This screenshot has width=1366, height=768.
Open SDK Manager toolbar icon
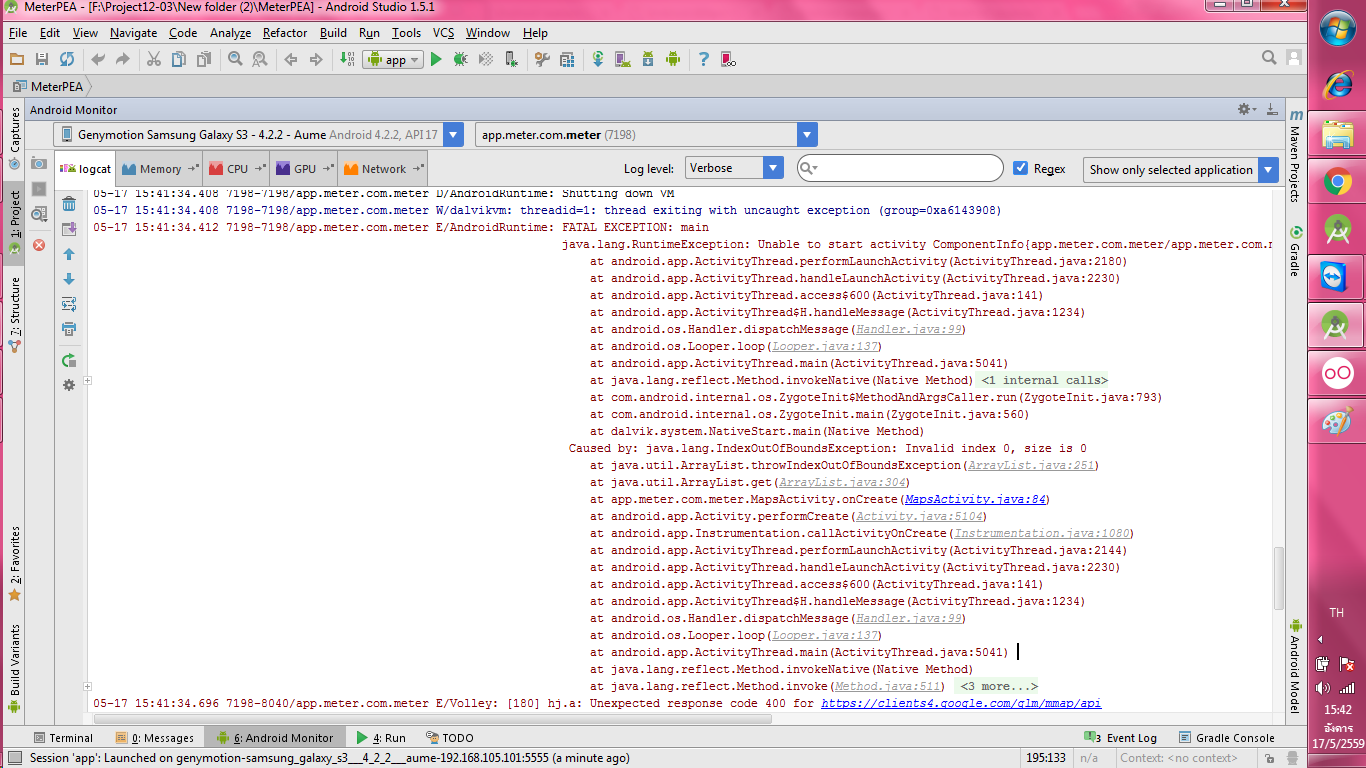[x=648, y=60]
